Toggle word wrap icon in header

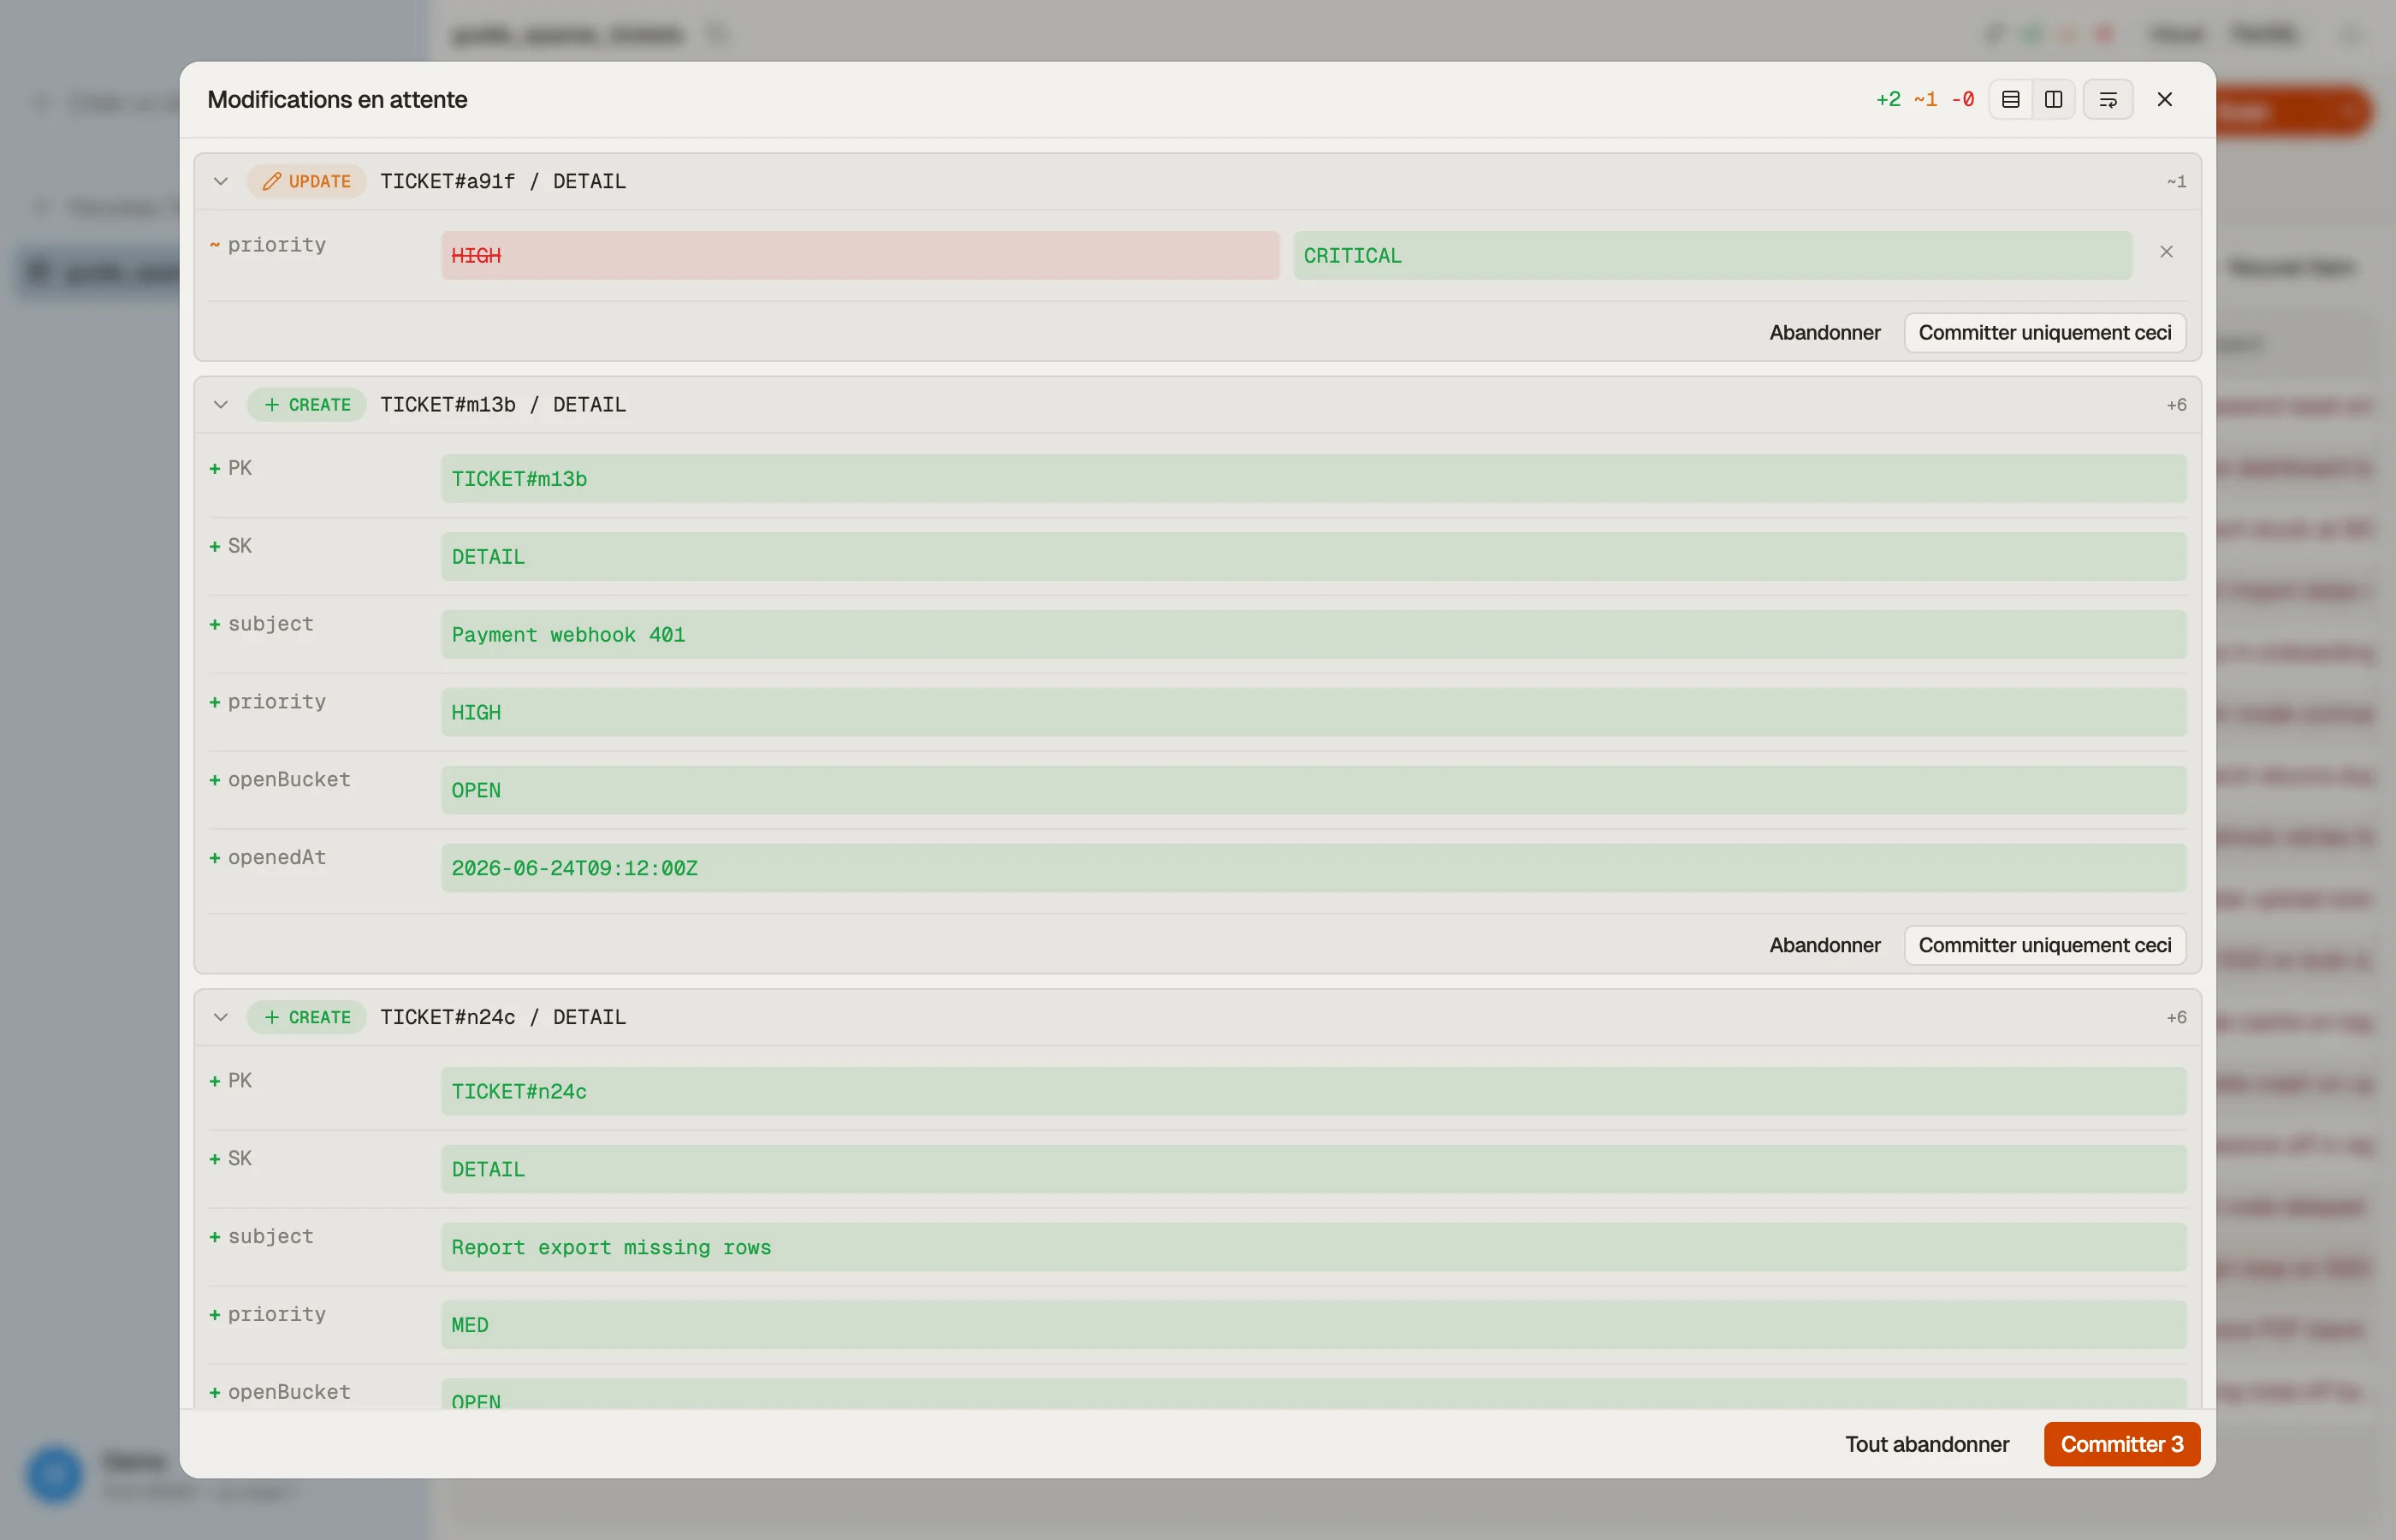coord(2108,100)
